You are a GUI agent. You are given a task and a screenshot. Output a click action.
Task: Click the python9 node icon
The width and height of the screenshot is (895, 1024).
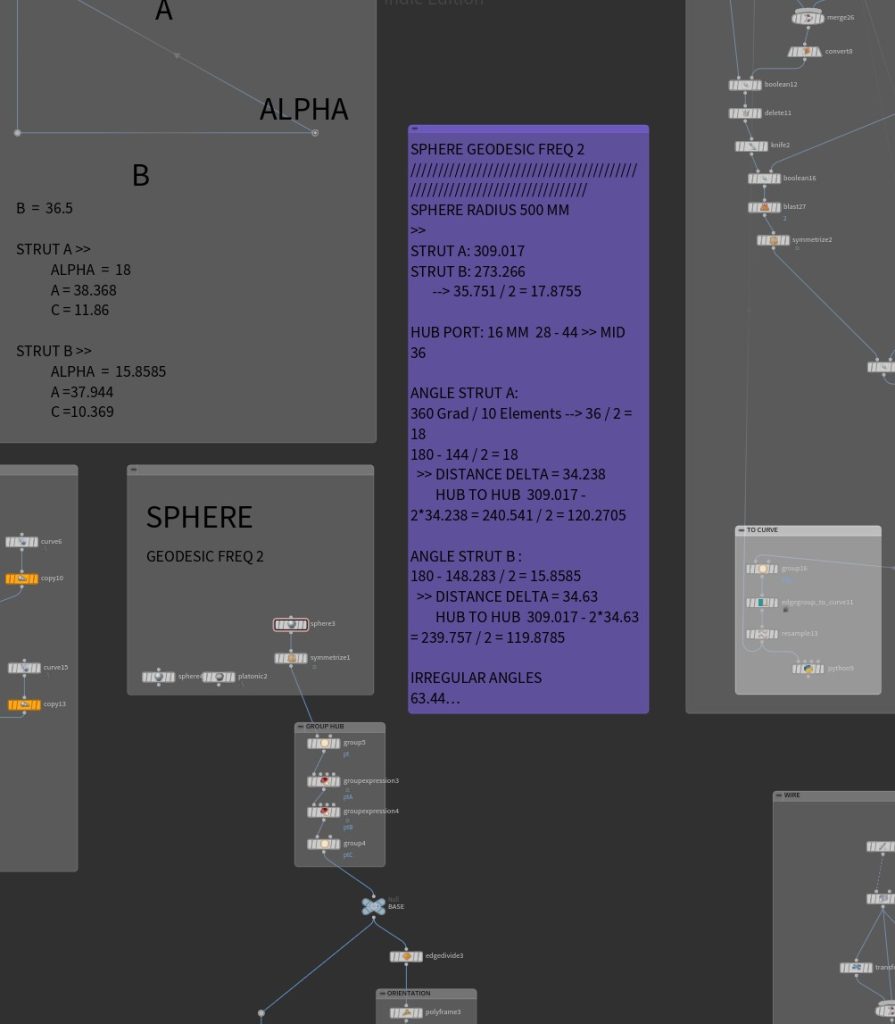(808, 668)
